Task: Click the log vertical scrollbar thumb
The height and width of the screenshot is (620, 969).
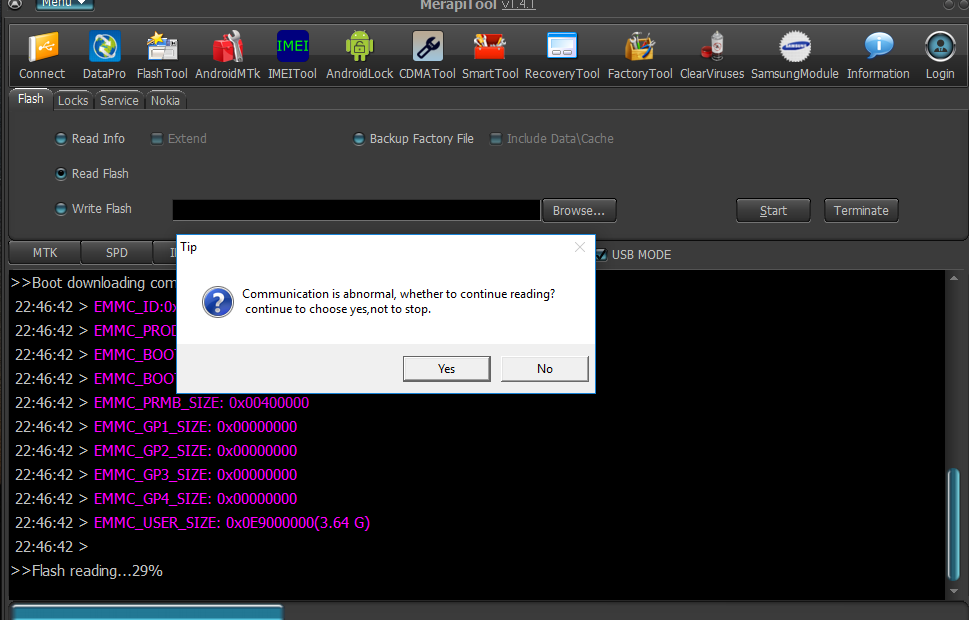Action: 954,524
